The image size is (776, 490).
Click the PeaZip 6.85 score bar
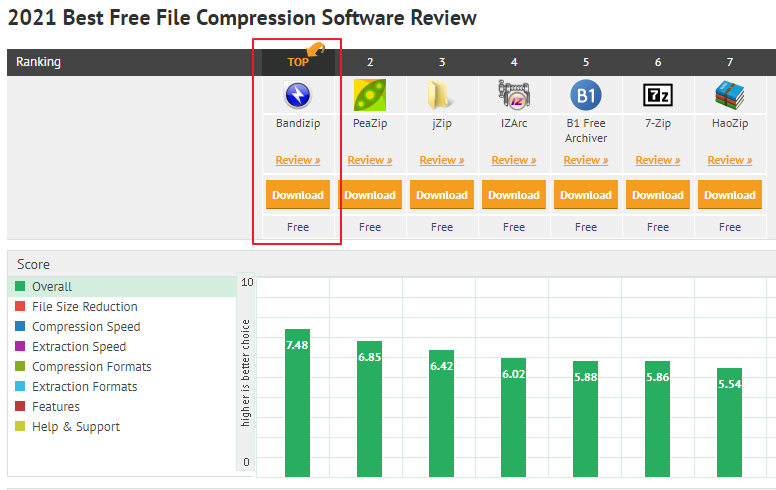pyautogui.click(x=369, y=409)
